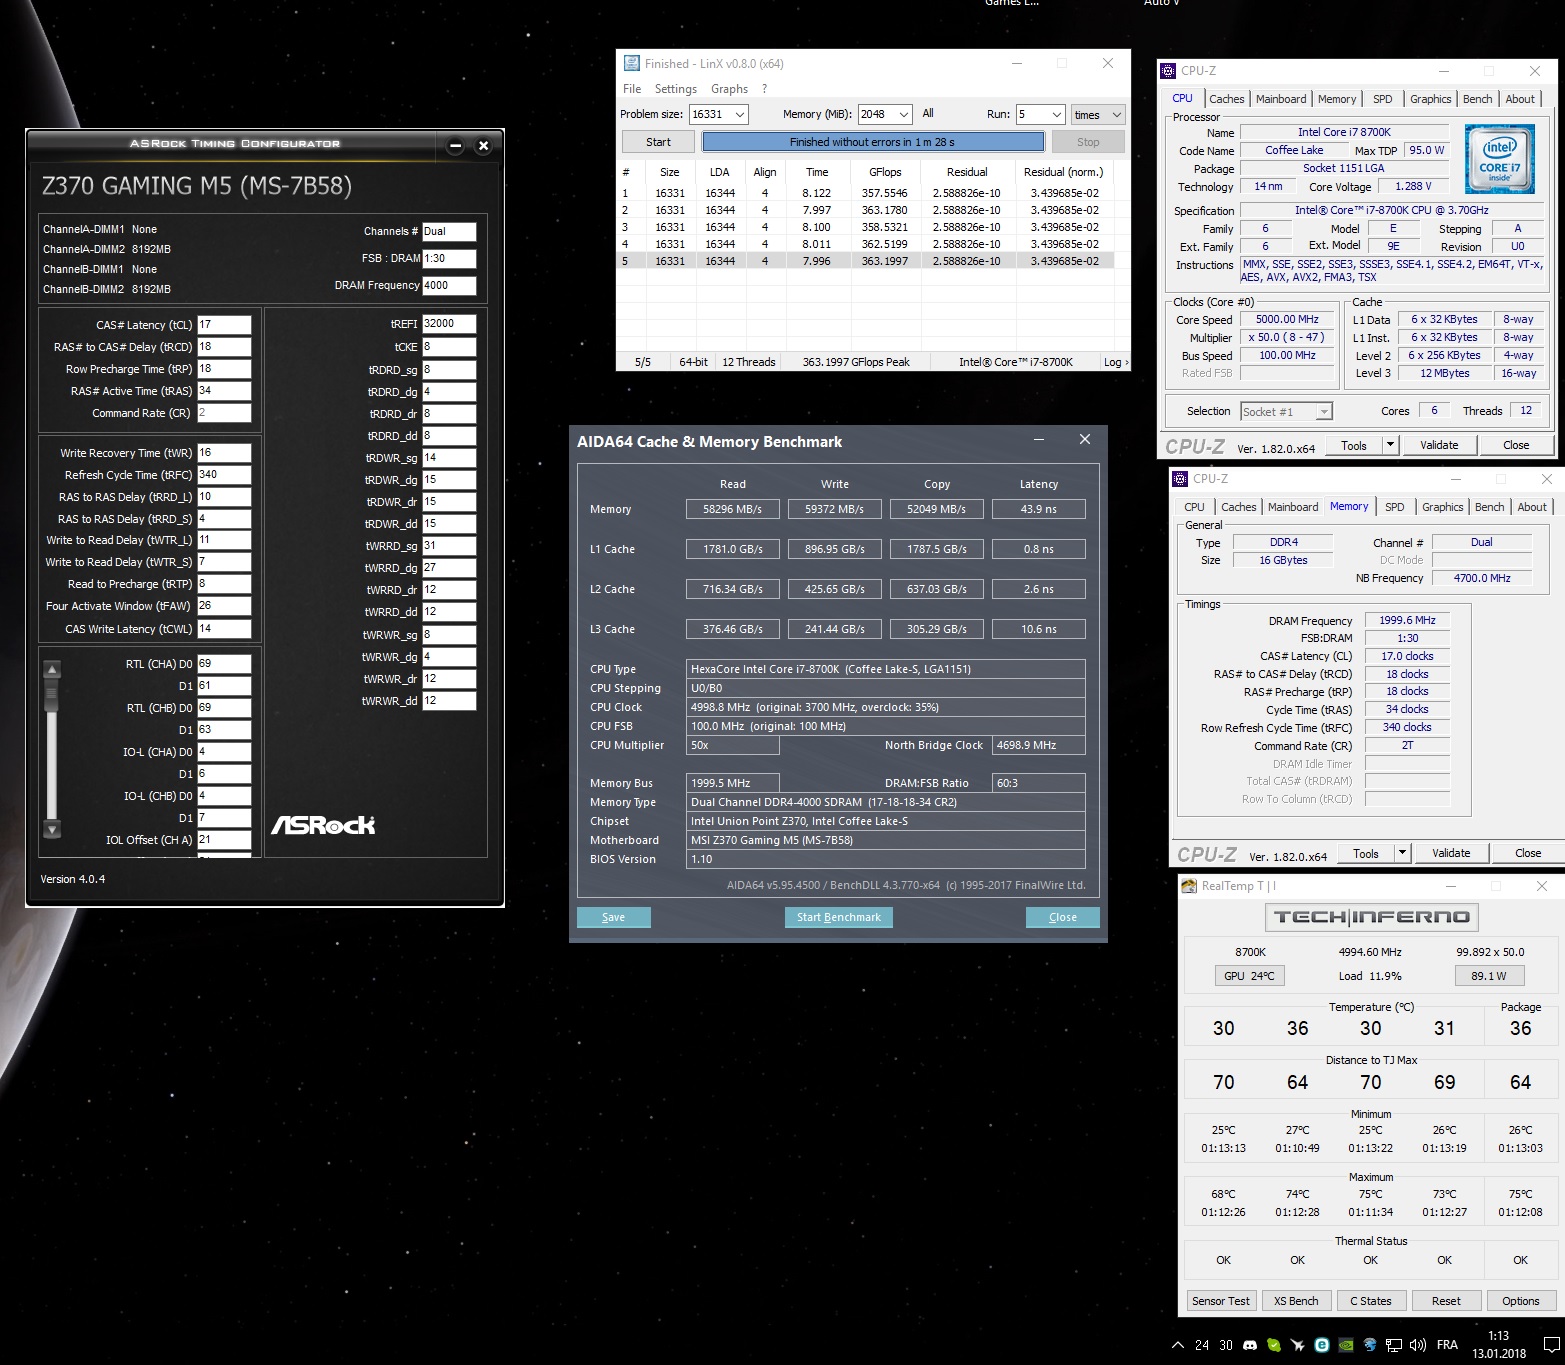Click the Intel Core i7 logo badge
Screen dimensions: 1565x1365
pos(1499,157)
